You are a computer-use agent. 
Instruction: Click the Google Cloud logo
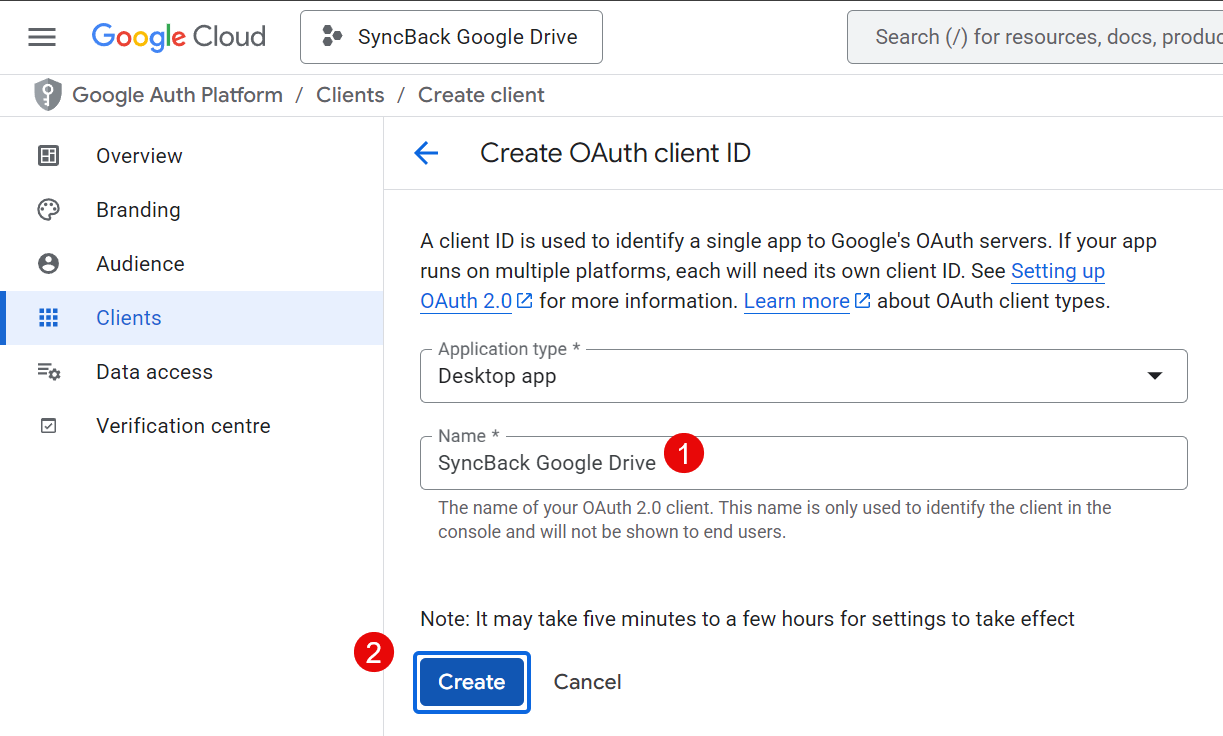tap(179, 37)
